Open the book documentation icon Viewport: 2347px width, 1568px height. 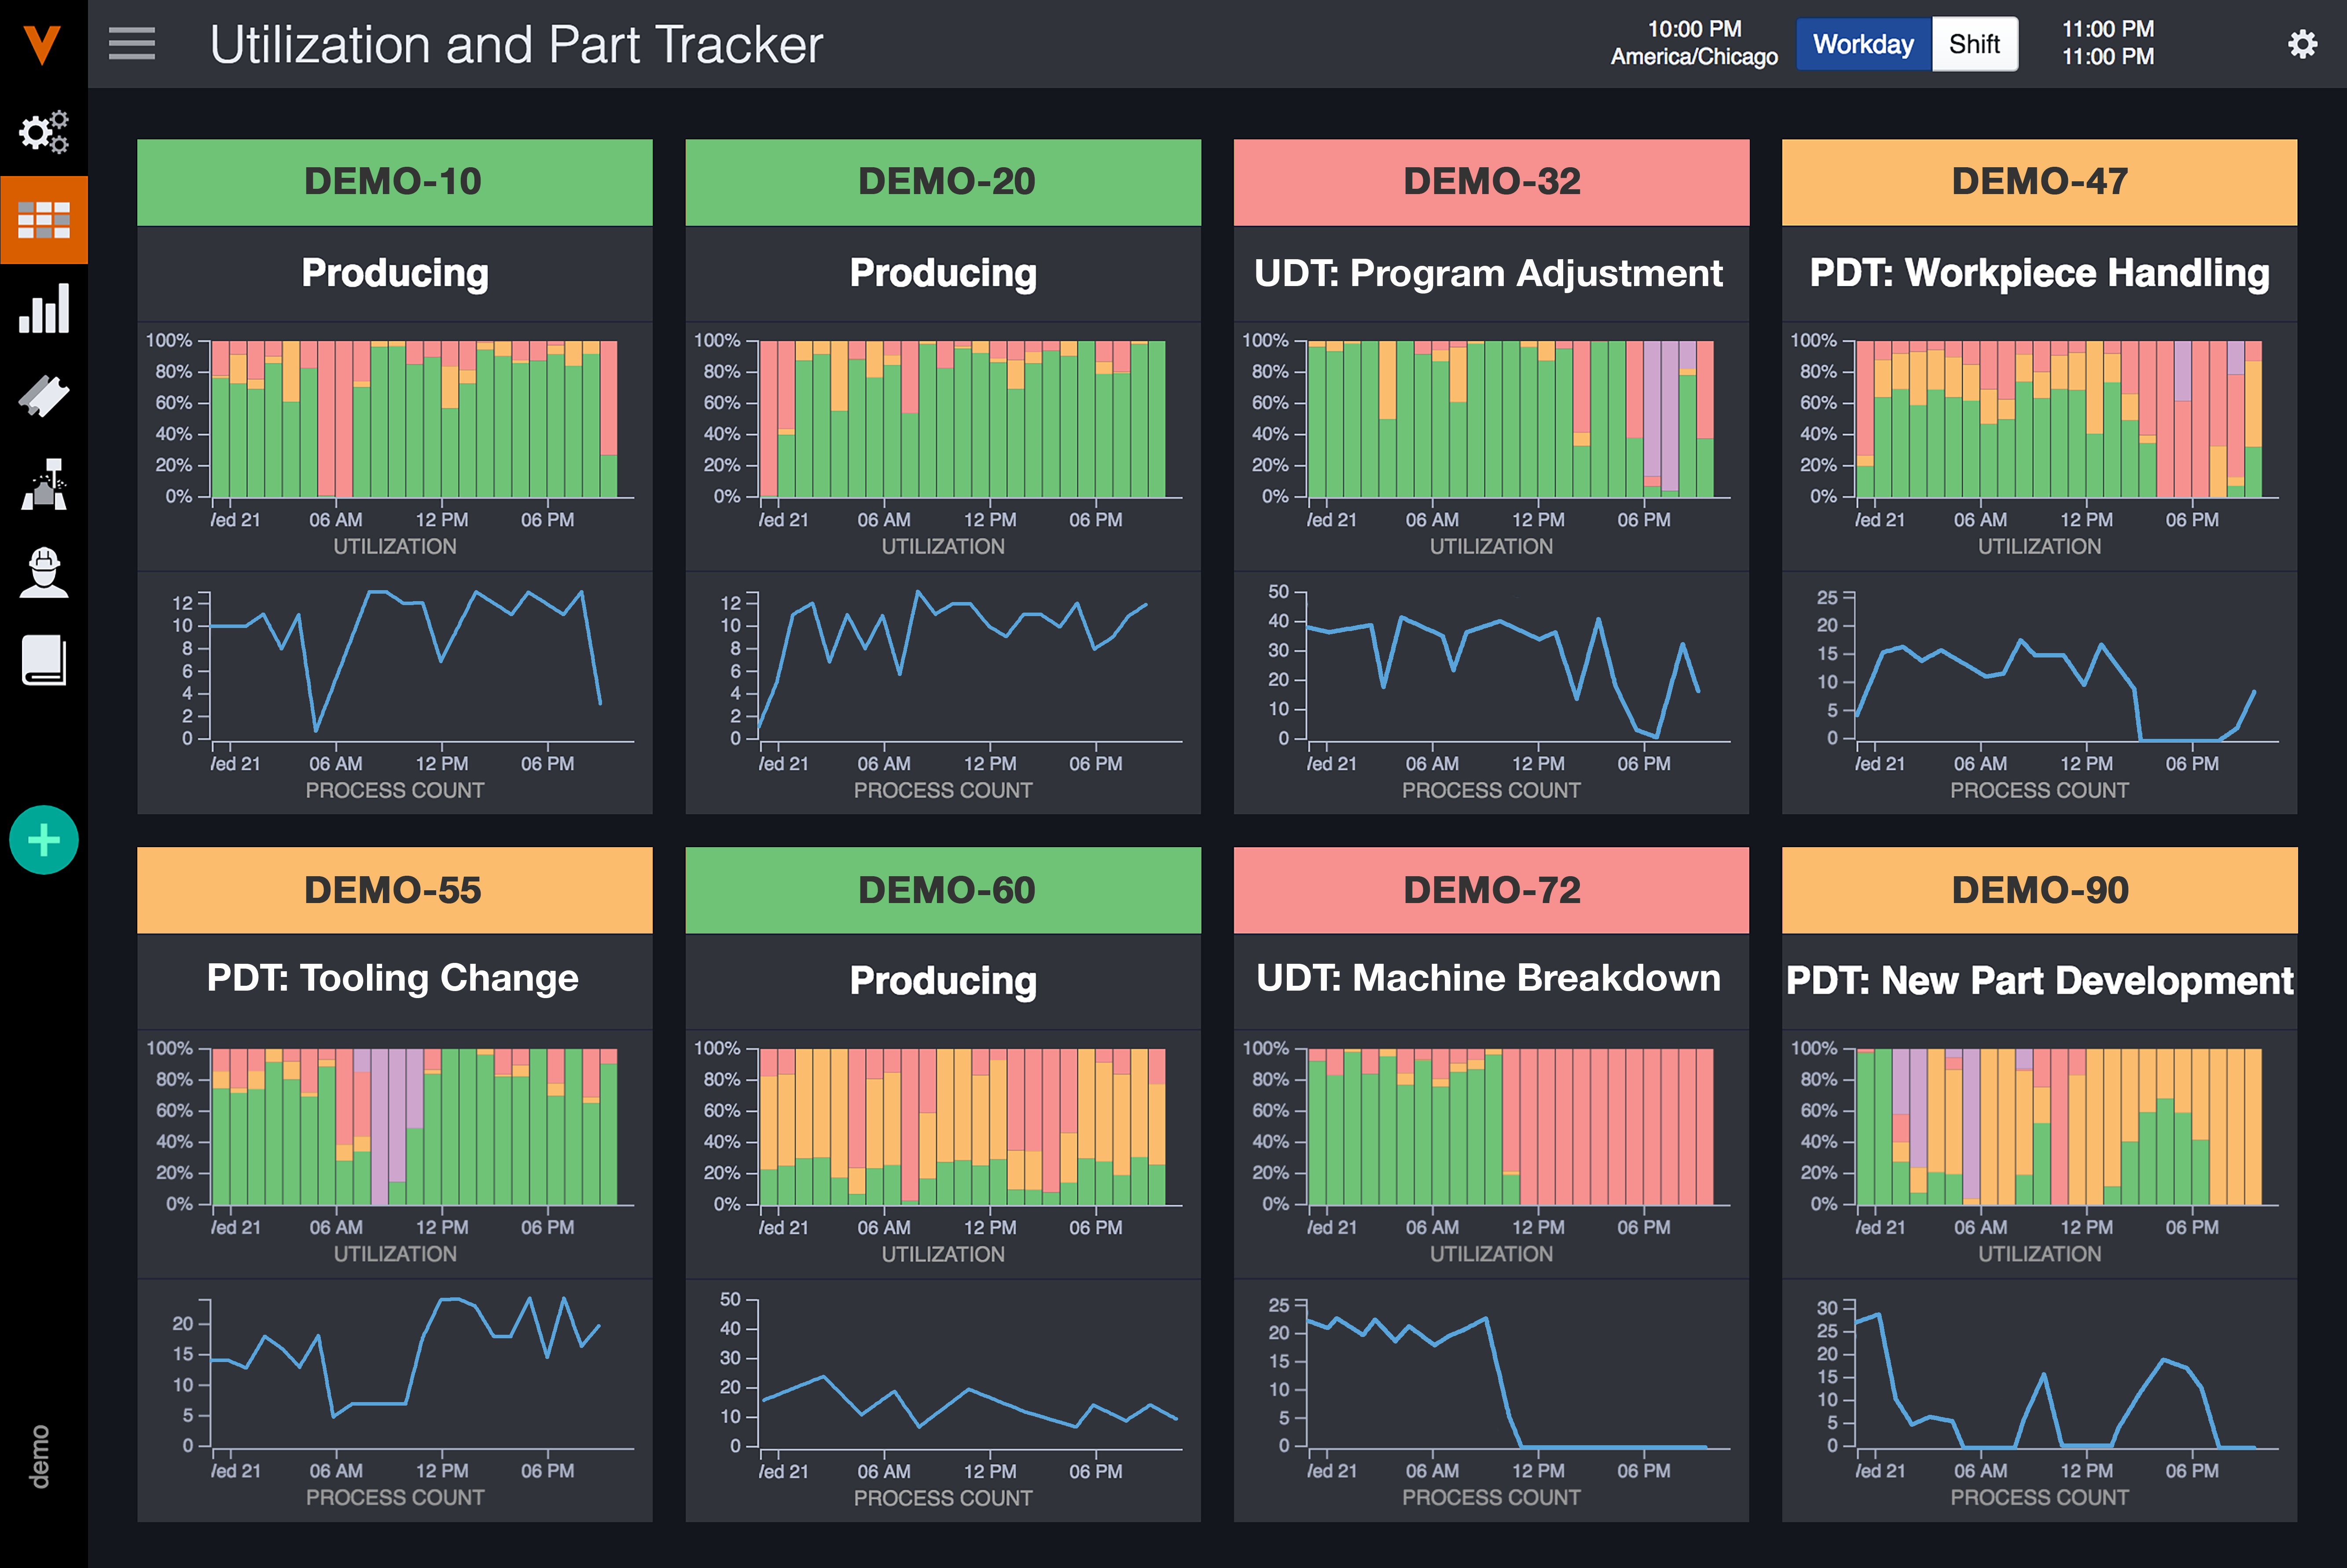[x=44, y=660]
